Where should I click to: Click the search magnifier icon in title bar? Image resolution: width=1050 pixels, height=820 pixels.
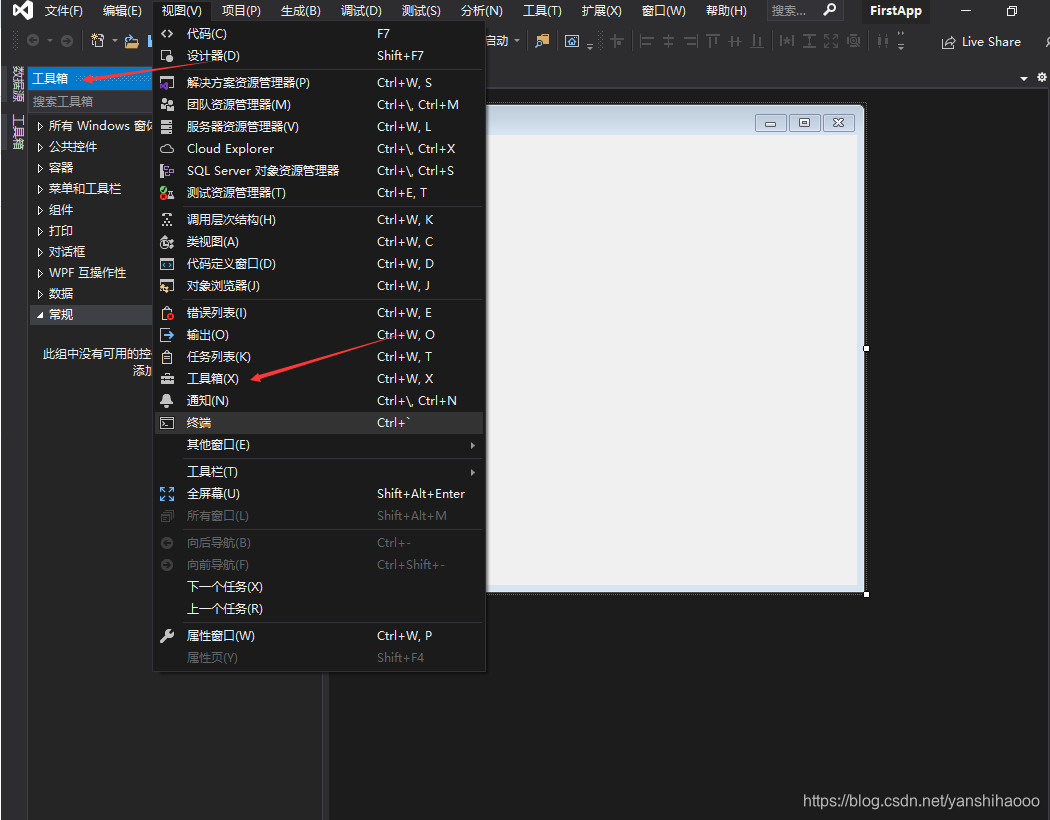coord(830,10)
